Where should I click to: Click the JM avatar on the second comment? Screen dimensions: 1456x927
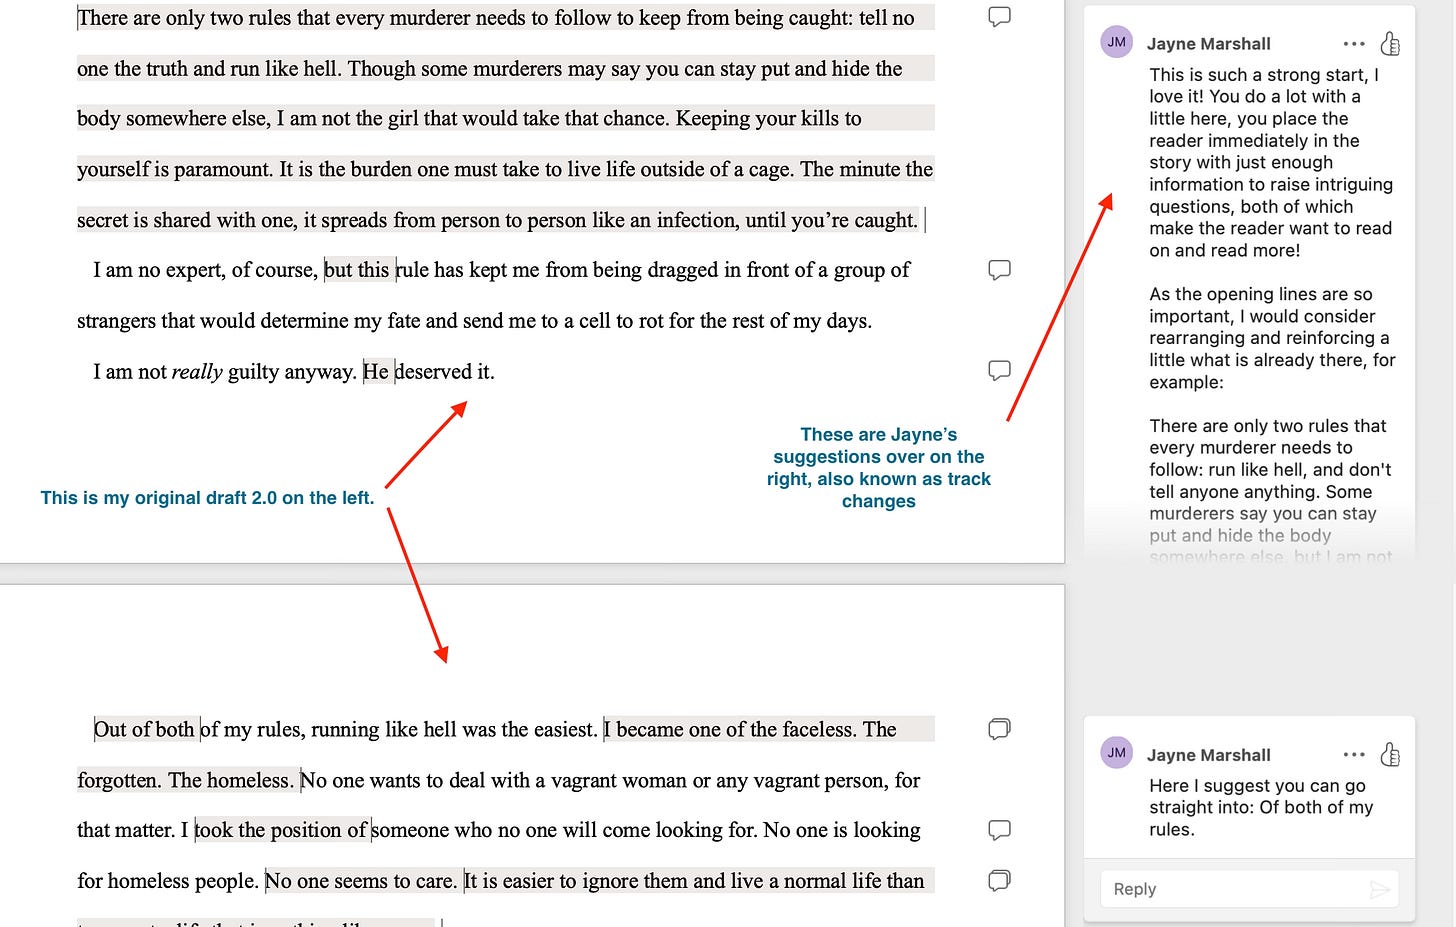click(1117, 753)
